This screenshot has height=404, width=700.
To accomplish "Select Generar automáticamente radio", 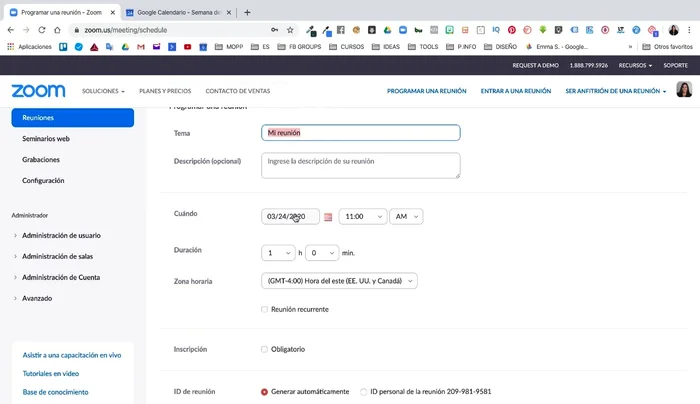I will 264,392.
